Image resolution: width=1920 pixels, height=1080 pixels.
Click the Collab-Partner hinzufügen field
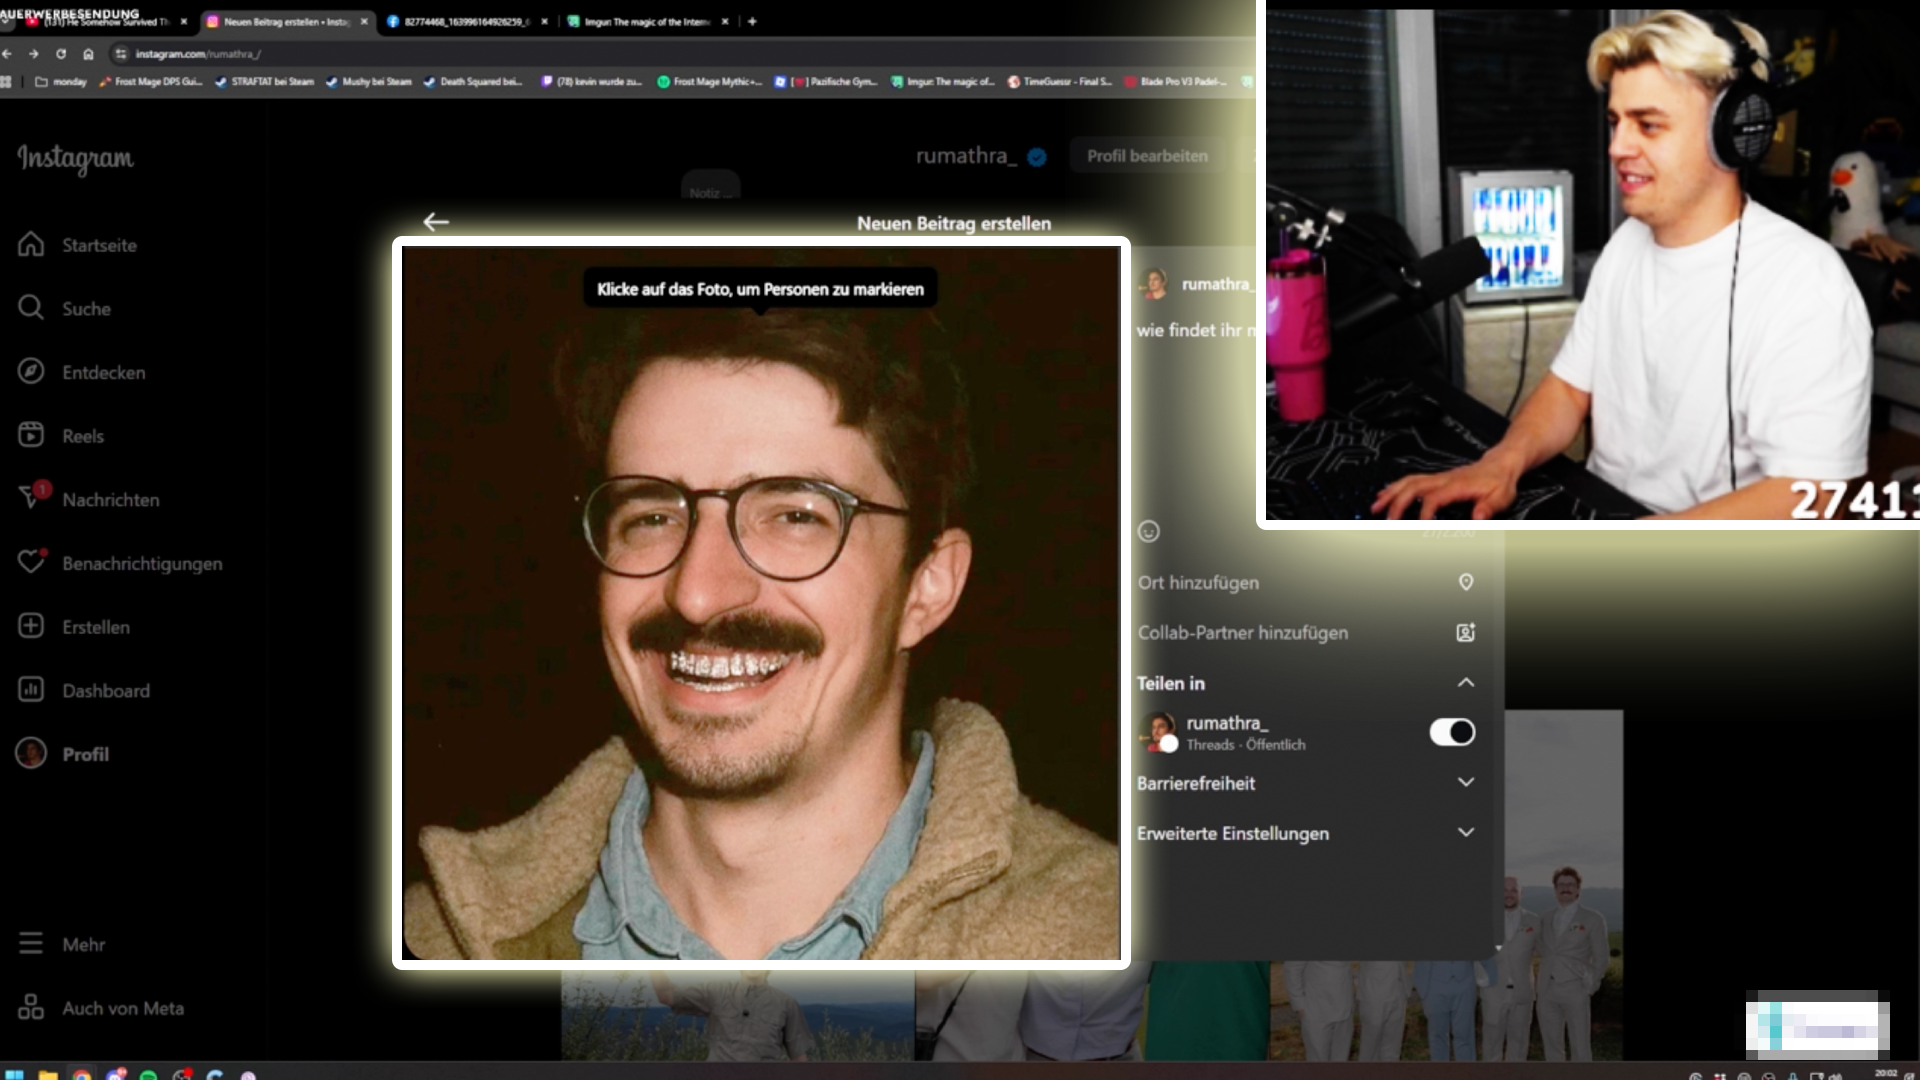click(x=1306, y=632)
